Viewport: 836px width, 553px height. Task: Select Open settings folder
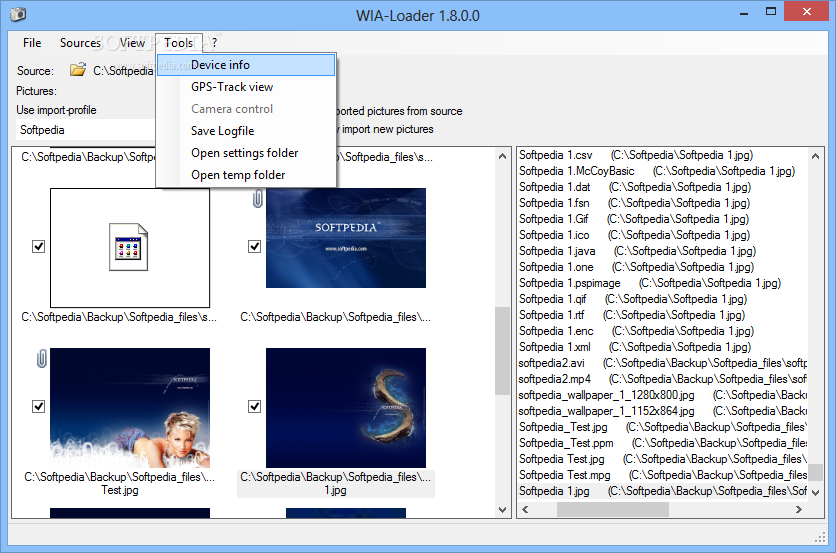click(246, 153)
